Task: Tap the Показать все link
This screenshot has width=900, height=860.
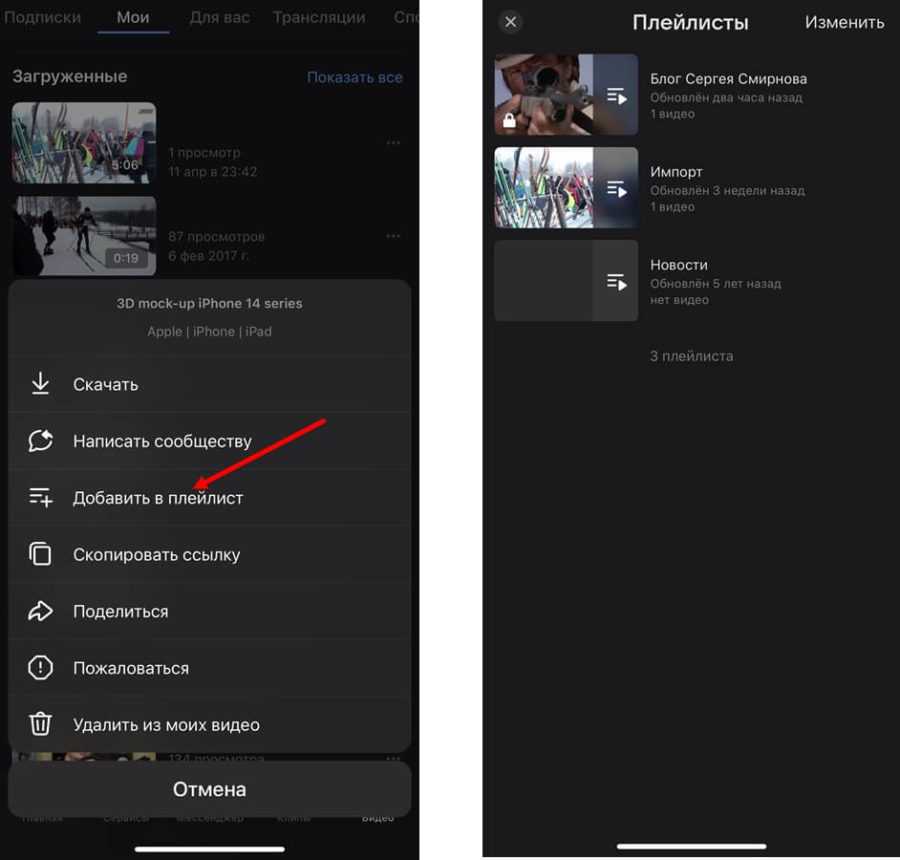Action: 354,77
